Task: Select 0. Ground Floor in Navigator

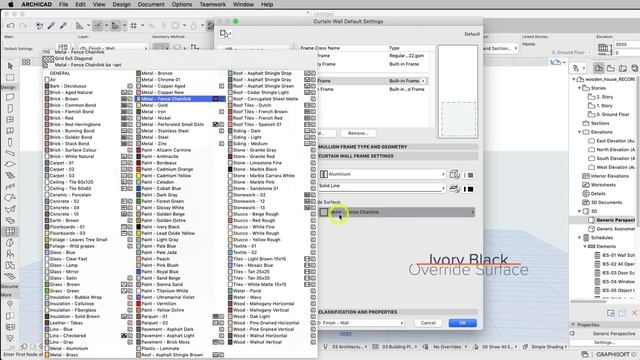Action: 609,115
